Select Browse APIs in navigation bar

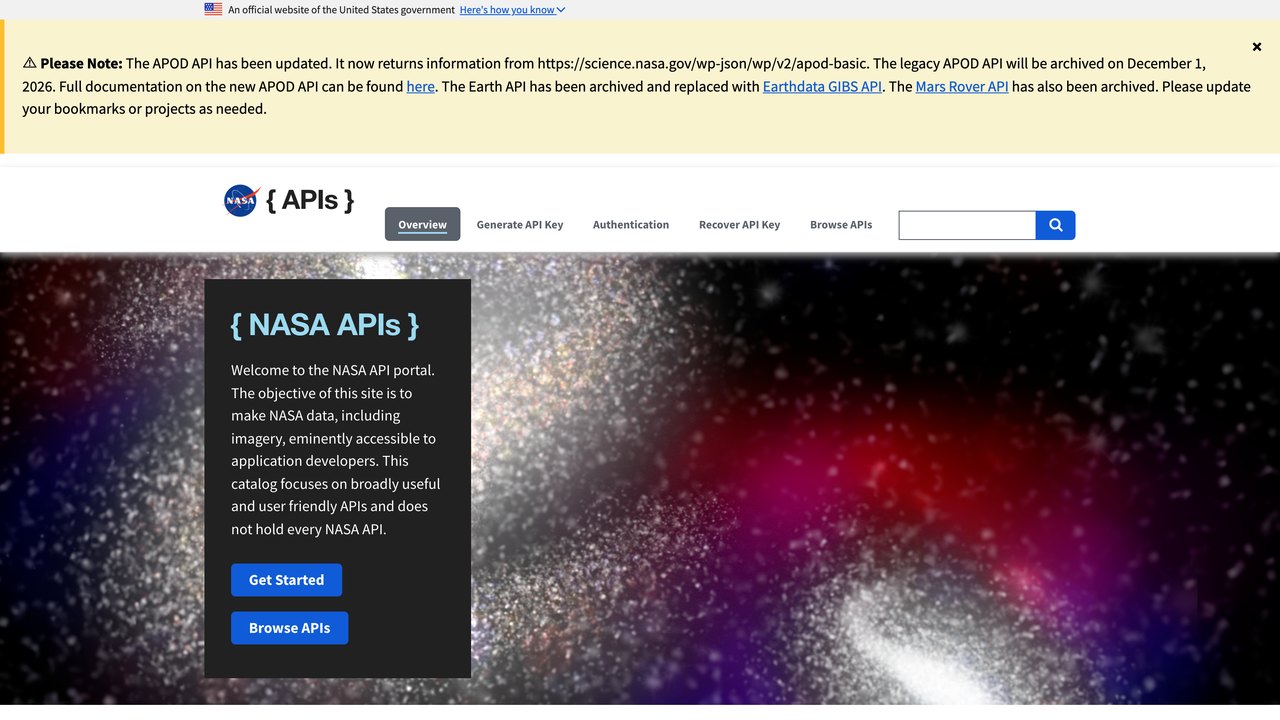(x=841, y=225)
